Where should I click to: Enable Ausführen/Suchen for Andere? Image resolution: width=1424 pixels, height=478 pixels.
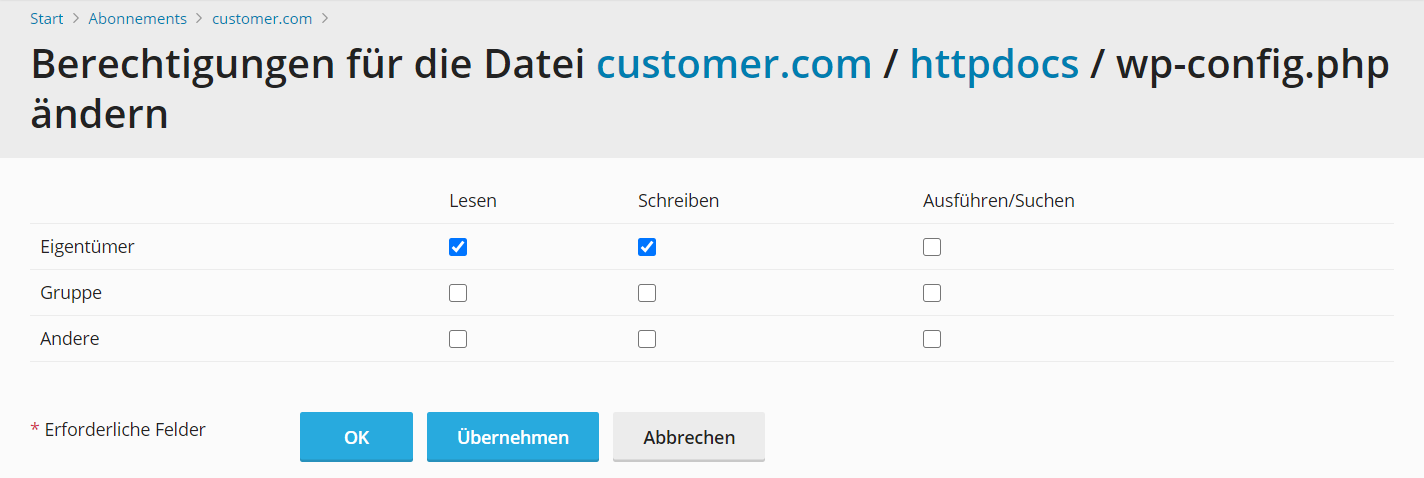pyautogui.click(x=932, y=339)
